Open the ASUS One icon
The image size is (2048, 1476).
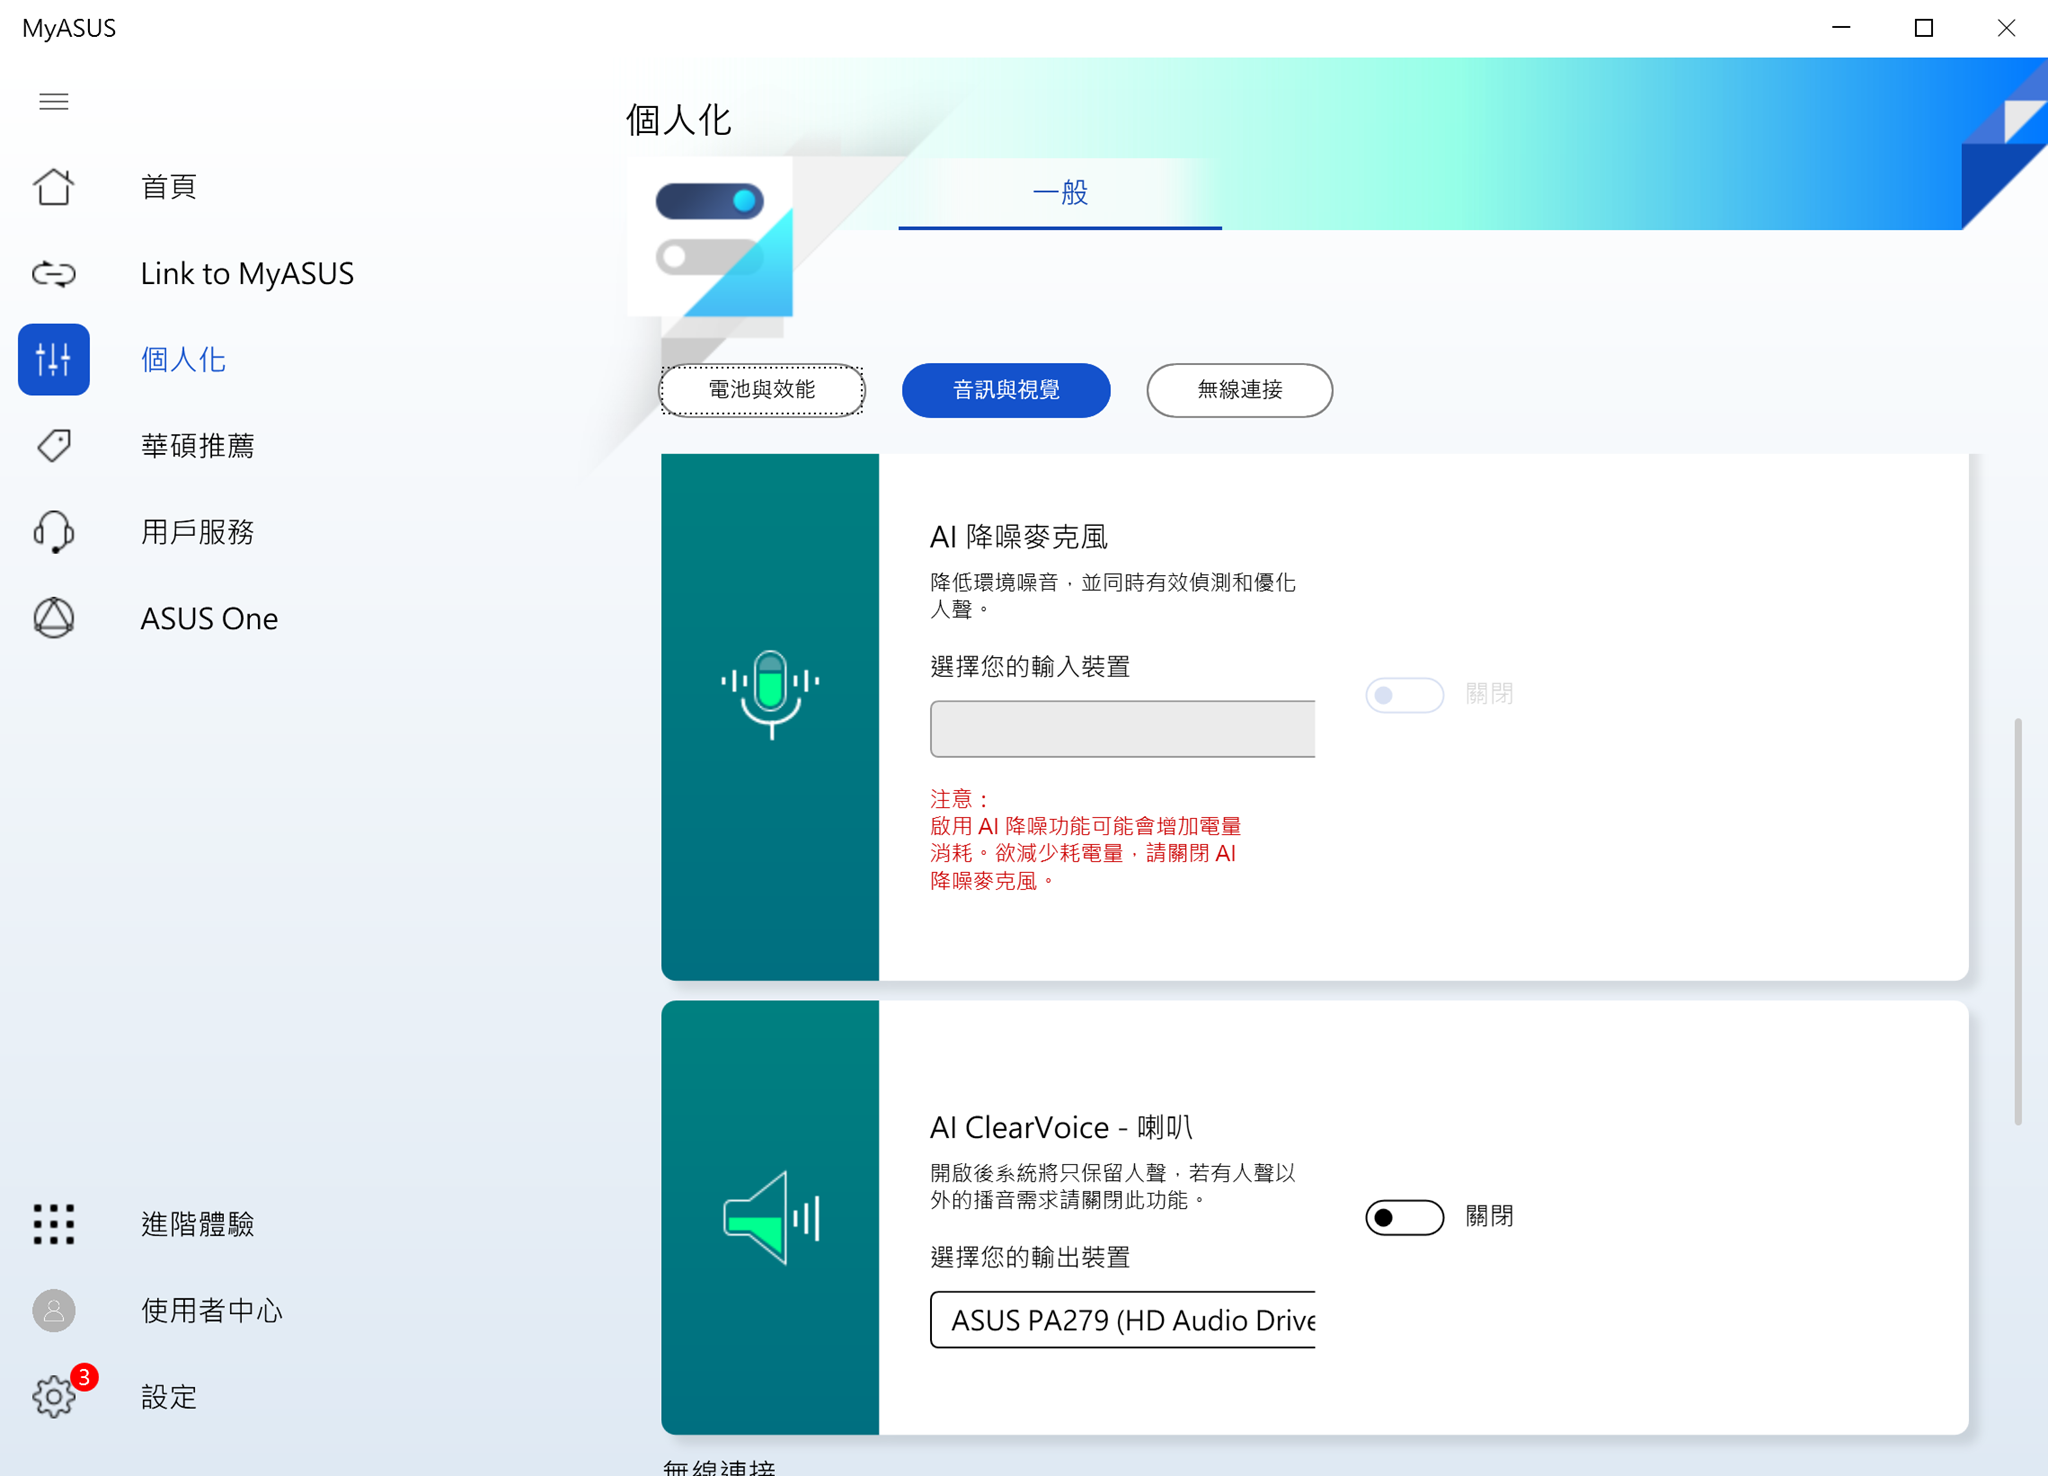[54, 618]
